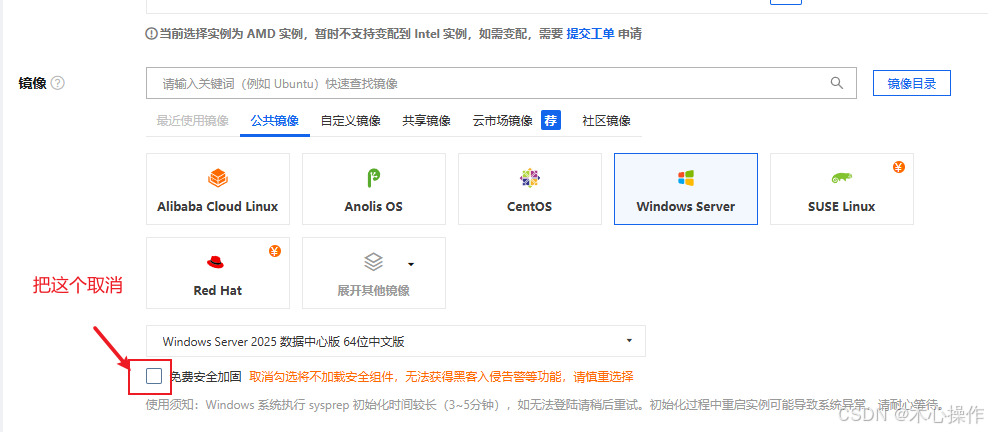The height and width of the screenshot is (432, 988).
Task: Click the 使用须知 sysprep notice text
Action: (x=545, y=404)
